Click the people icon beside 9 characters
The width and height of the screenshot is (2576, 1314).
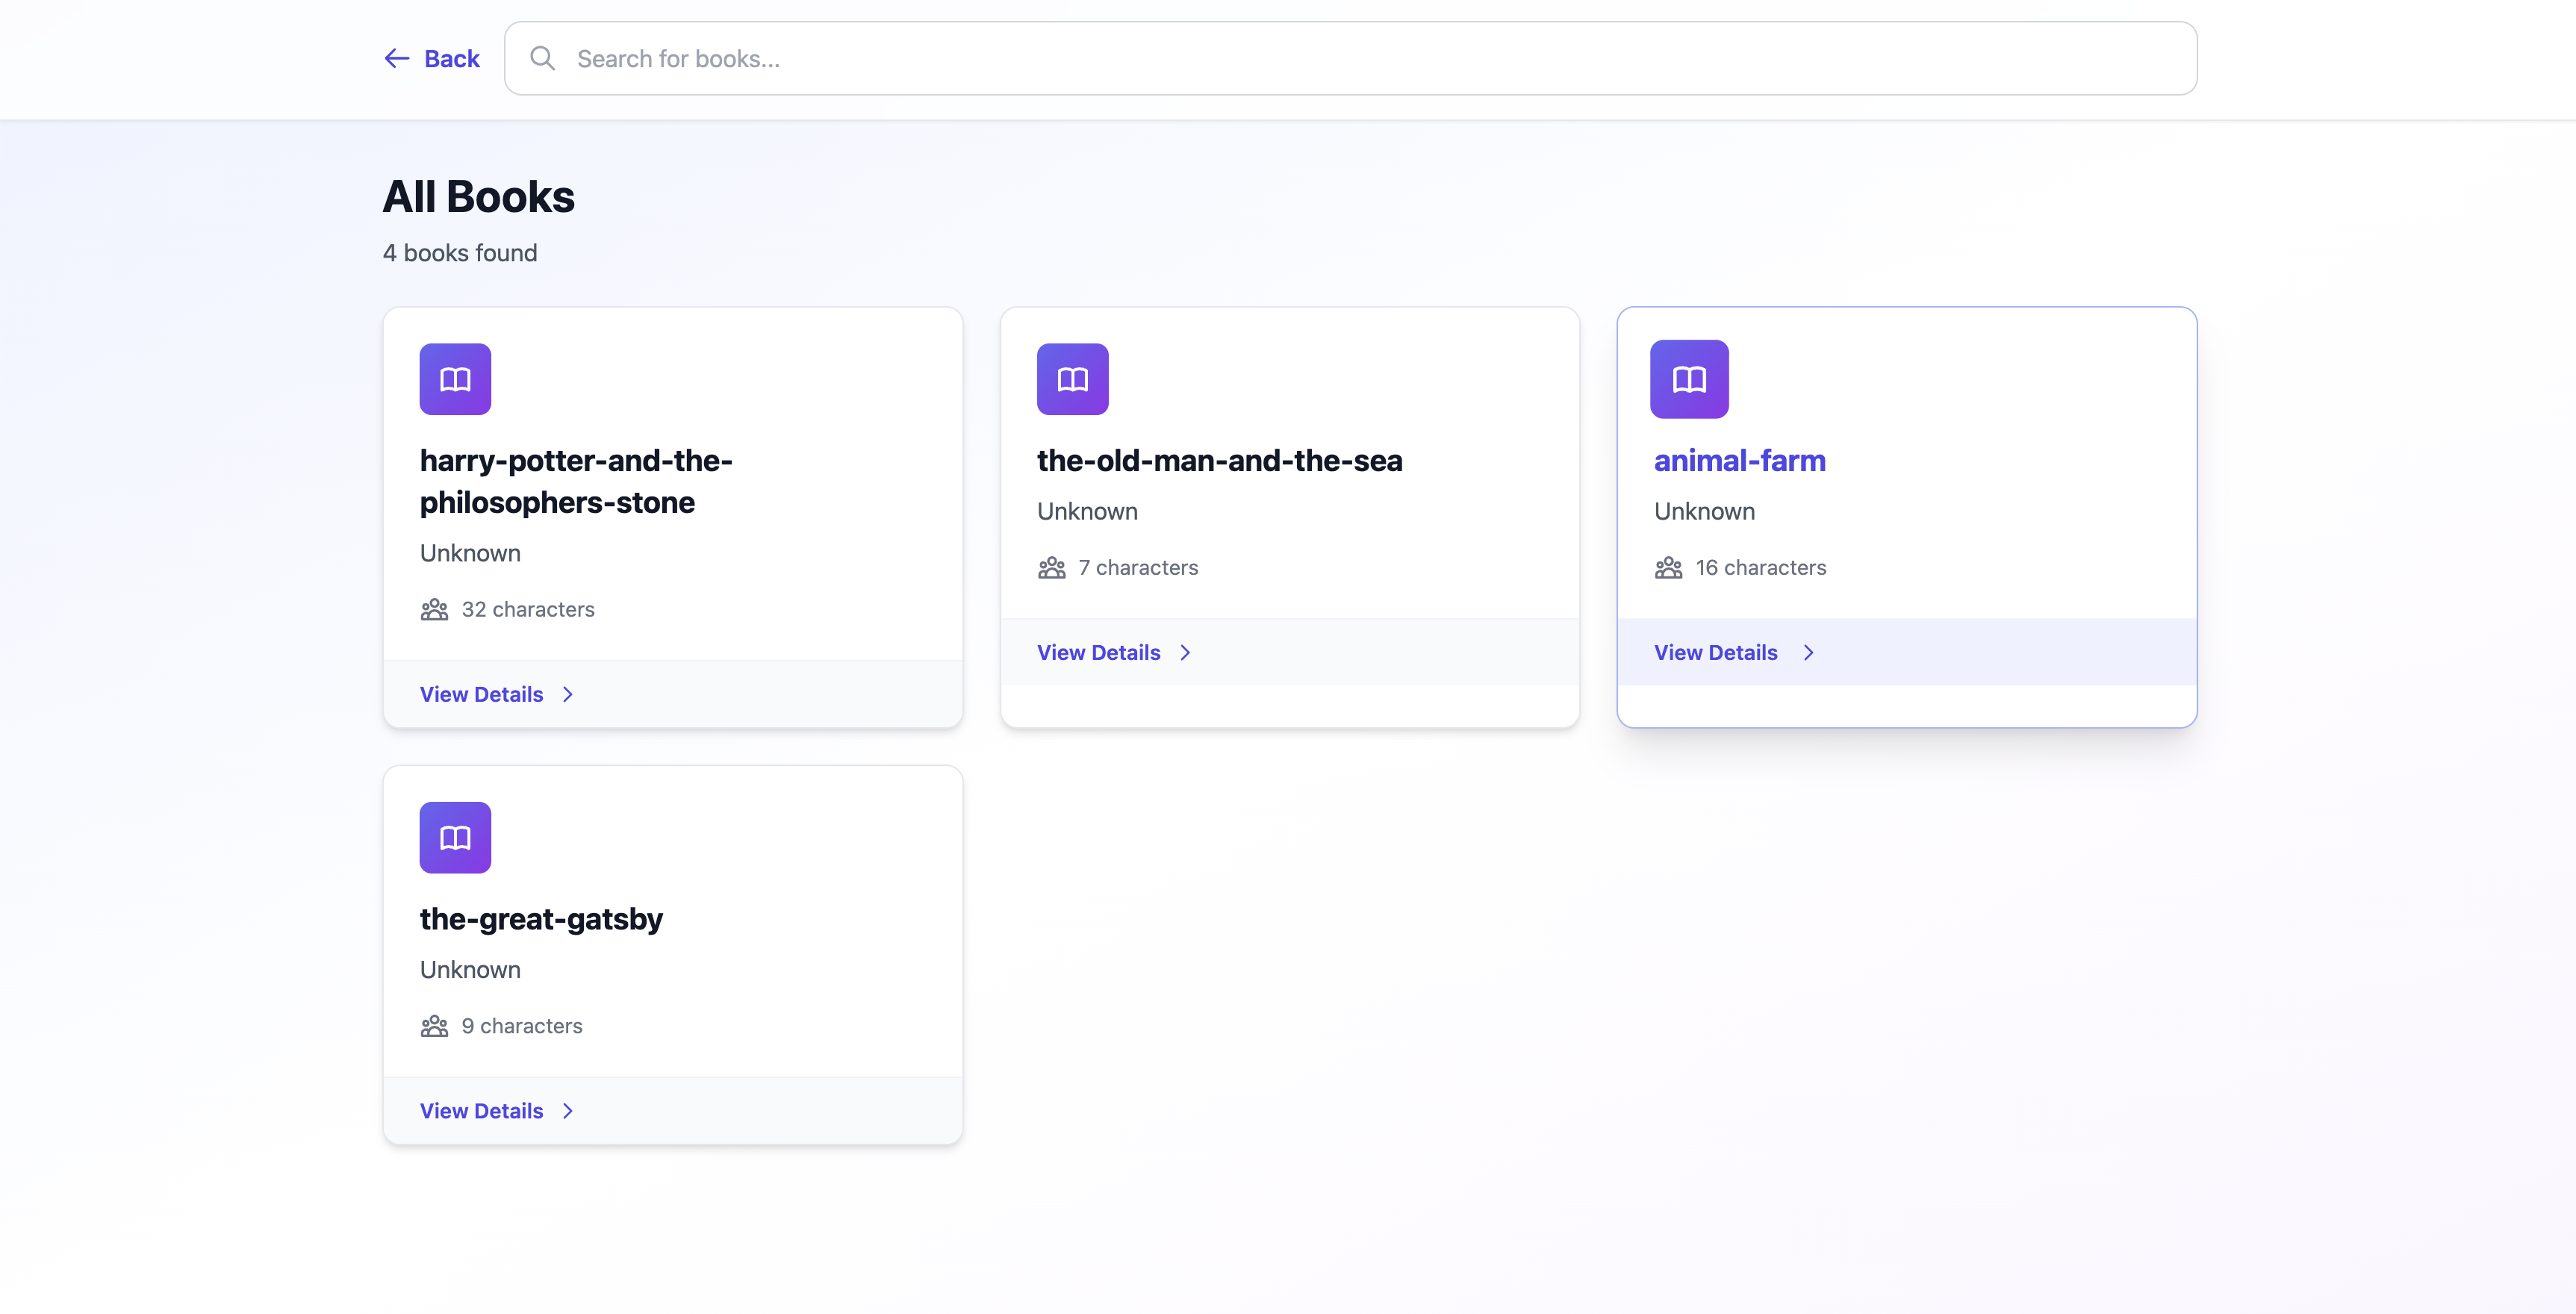coord(434,1026)
